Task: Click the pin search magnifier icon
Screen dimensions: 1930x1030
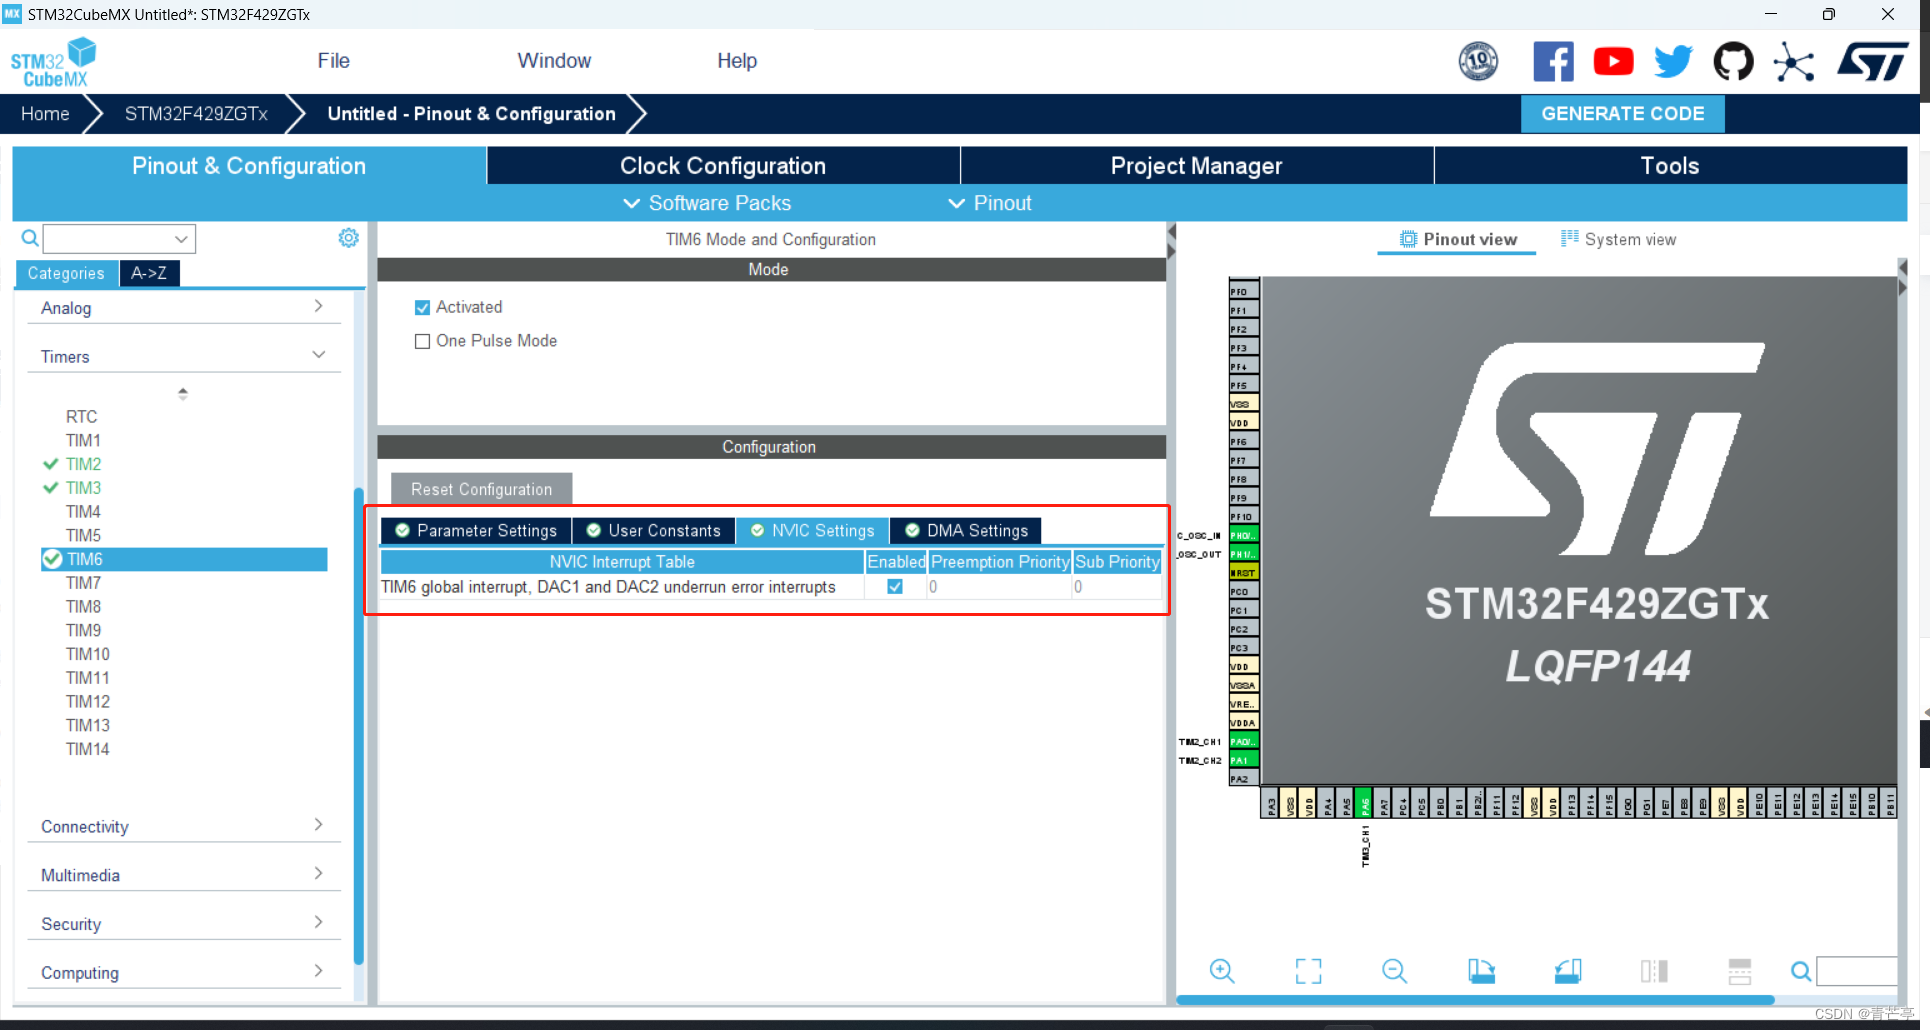Action: point(1801,971)
